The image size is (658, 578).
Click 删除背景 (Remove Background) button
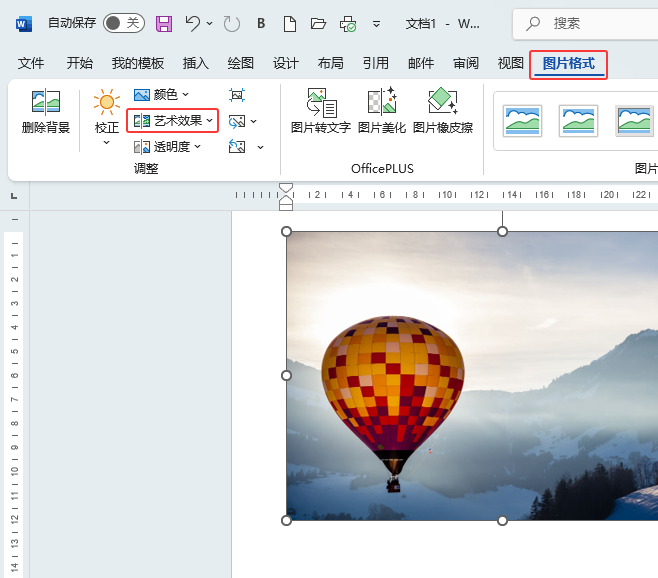(x=46, y=111)
